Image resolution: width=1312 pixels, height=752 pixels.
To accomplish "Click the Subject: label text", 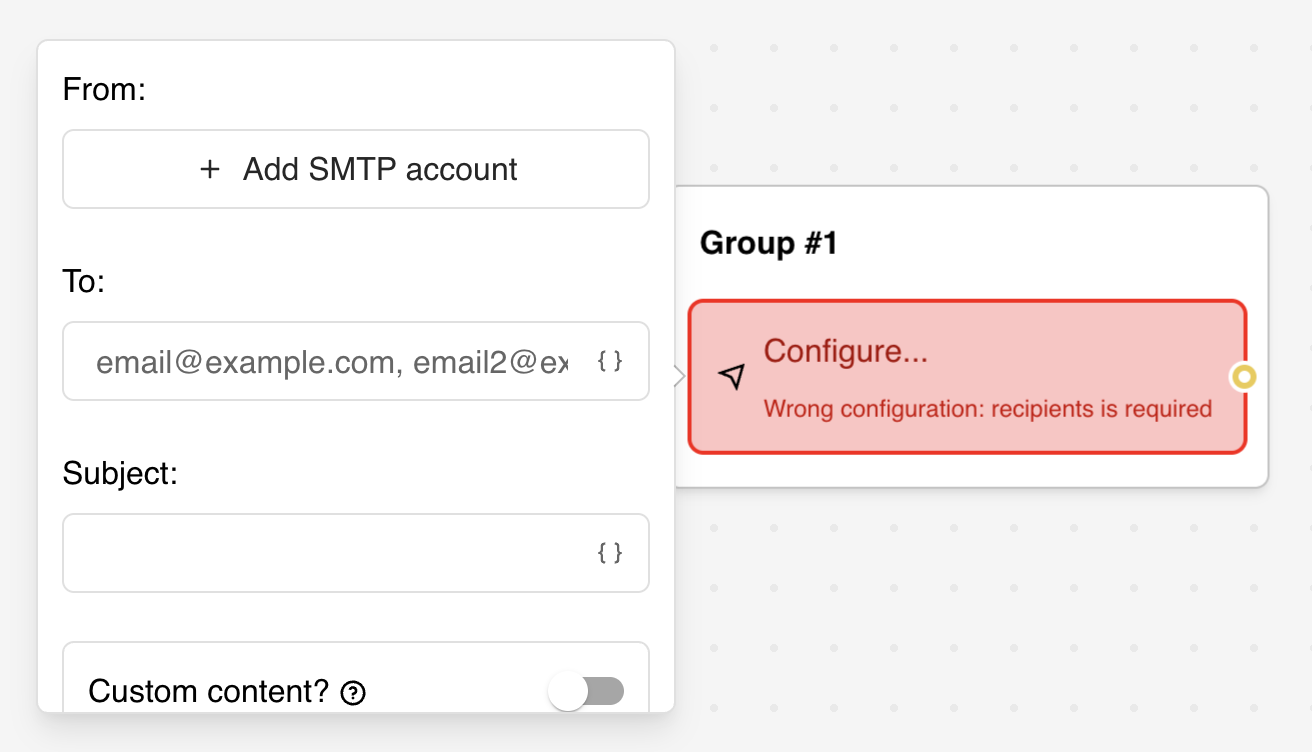I will pos(120,472).
